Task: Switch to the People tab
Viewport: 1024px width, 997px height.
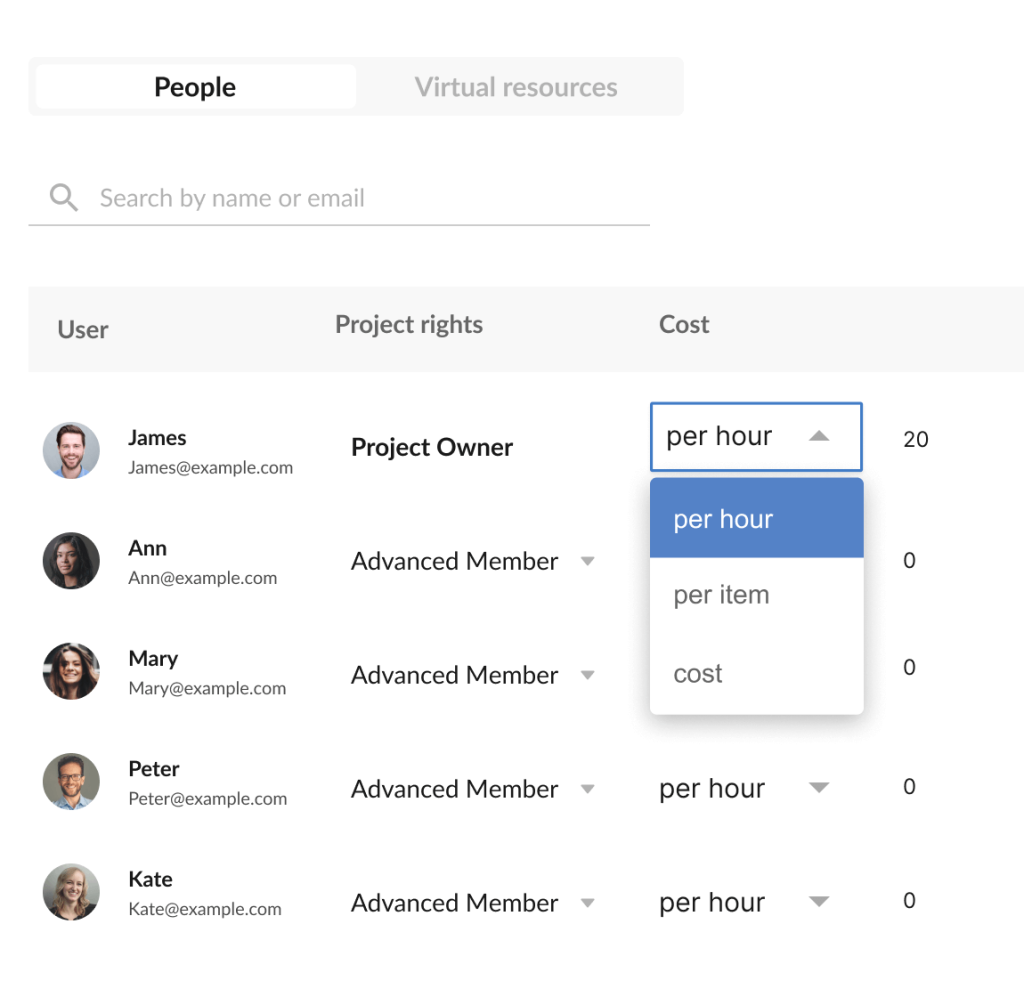Action: click(x=195, y=87)
